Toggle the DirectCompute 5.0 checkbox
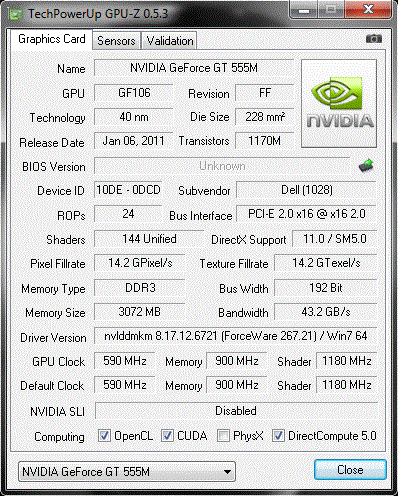 click(278, 436)
